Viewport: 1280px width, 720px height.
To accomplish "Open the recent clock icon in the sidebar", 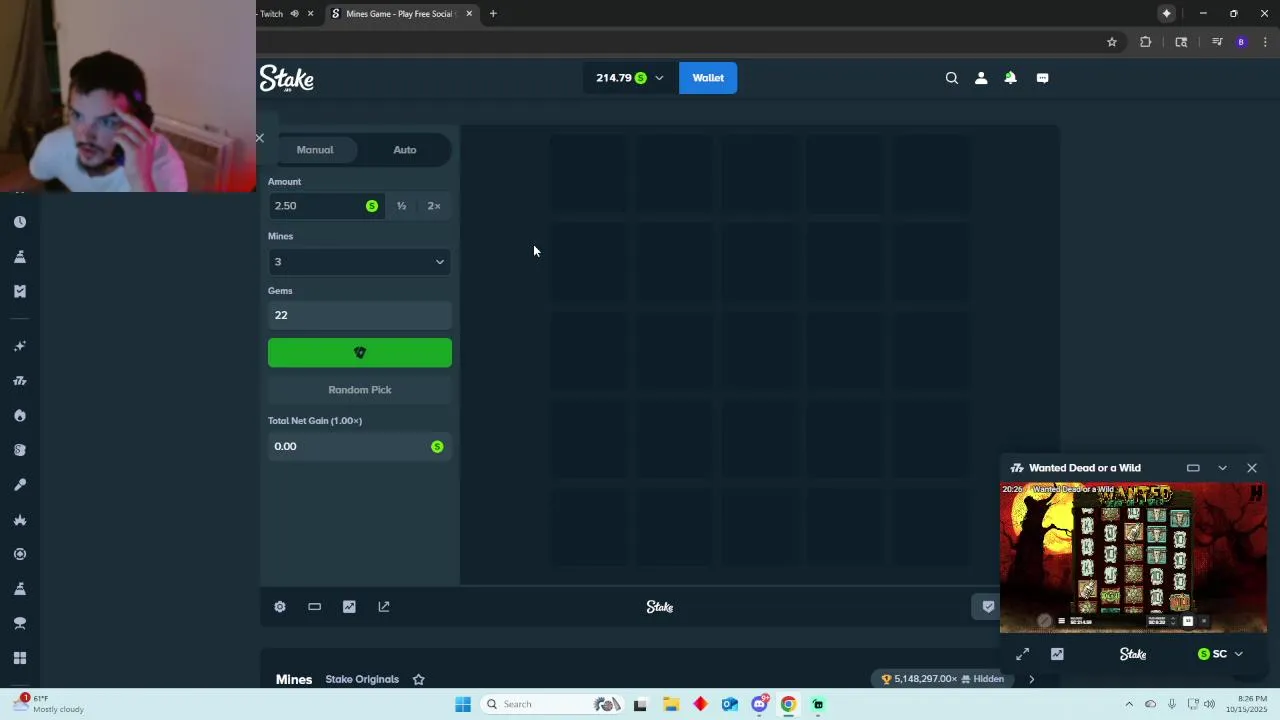I will point(19,222).
